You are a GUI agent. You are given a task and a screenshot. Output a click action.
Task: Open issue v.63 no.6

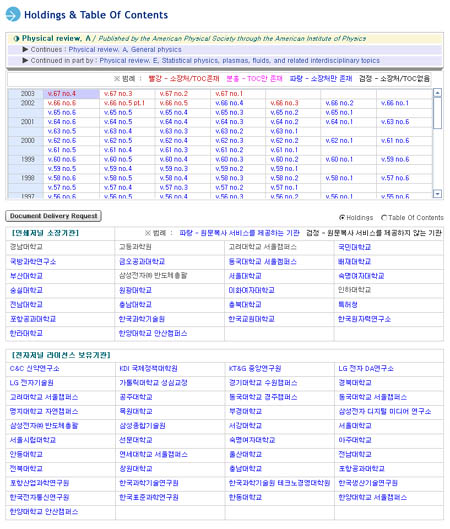[395, 122]
